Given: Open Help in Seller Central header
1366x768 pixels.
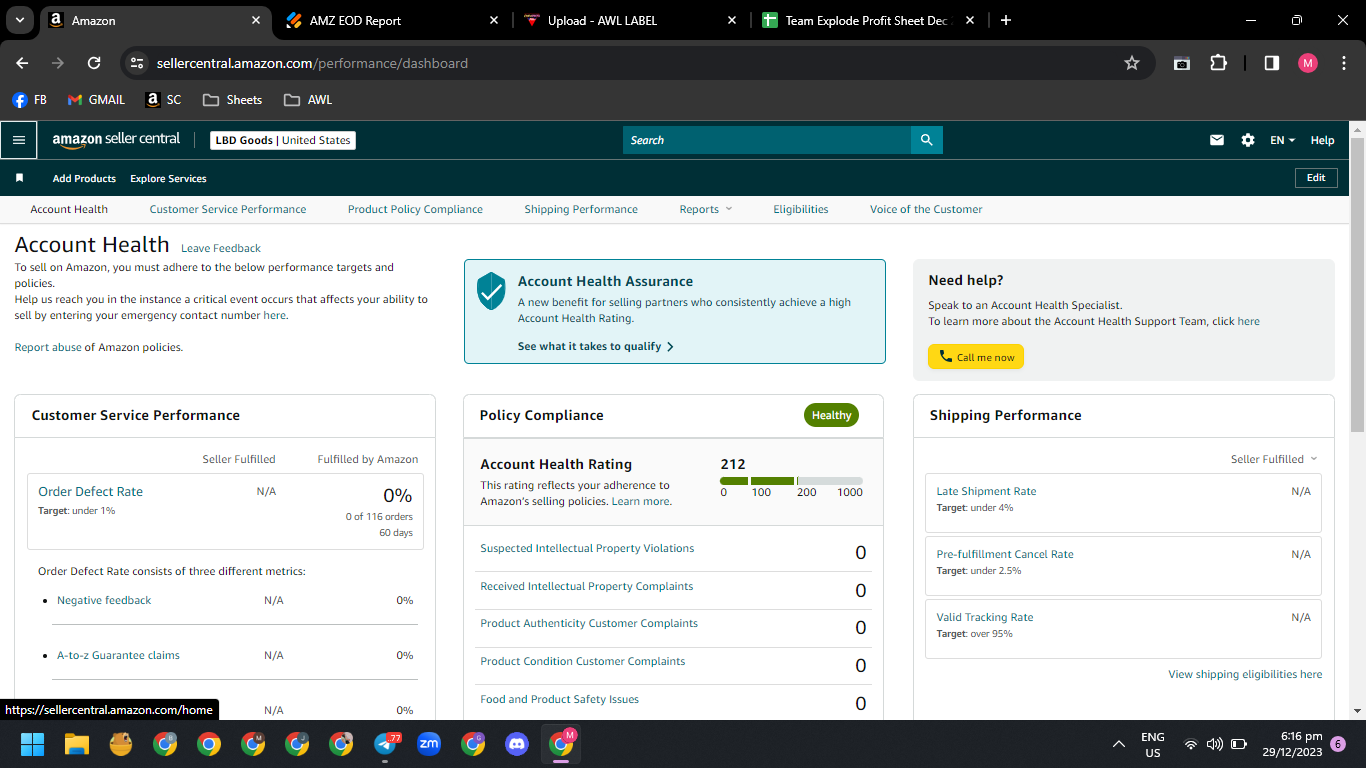Looking at the screenshot, I should pos(1322,140).
